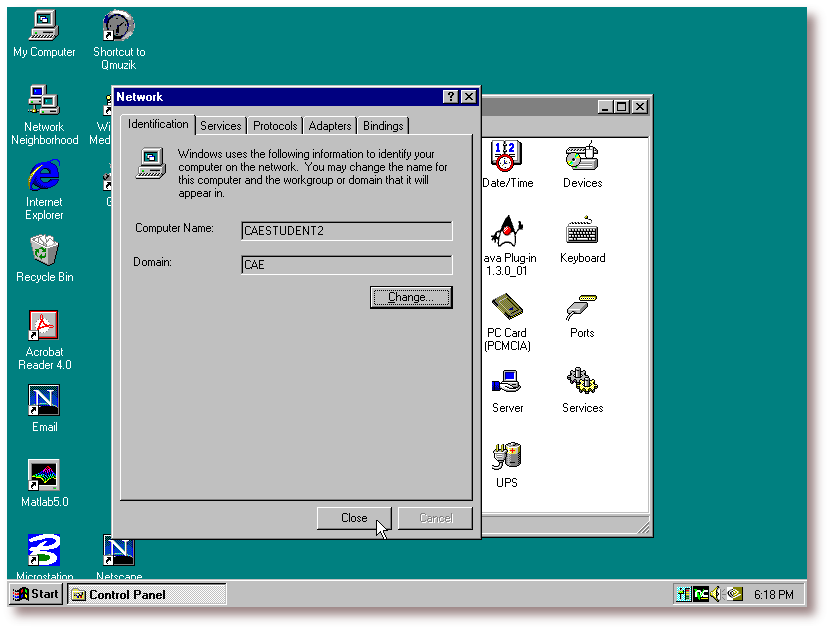Switch to the Services tab

[220, 126]
